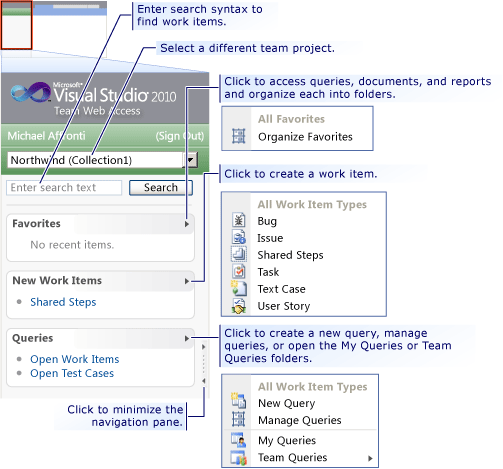Choose Issue from work item types menu
This screenshot has width=503, height=469.
(x=270, y=238)
